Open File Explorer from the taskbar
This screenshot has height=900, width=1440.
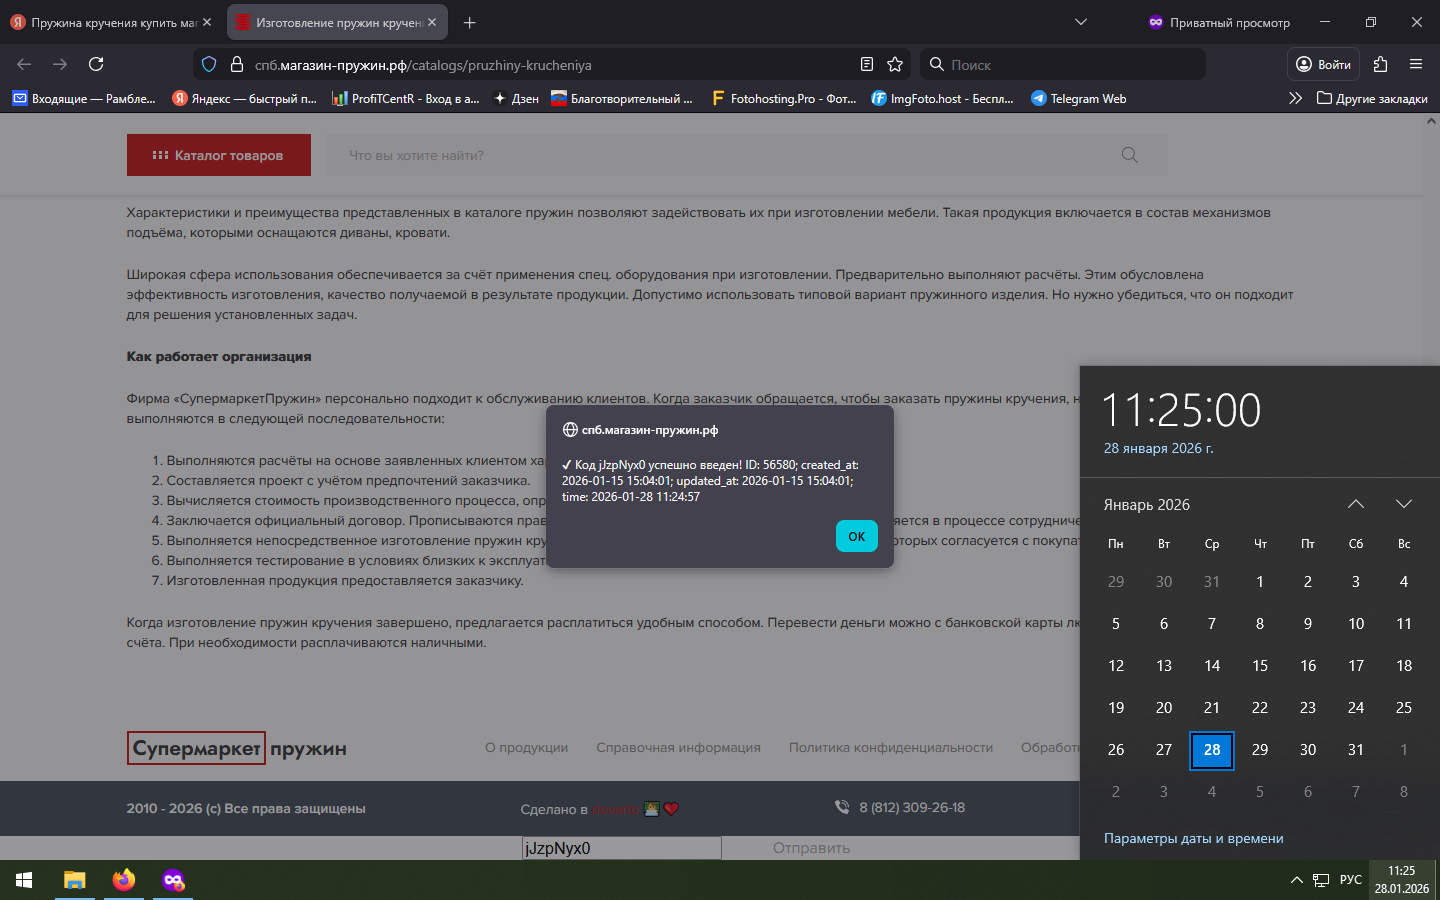74,880
